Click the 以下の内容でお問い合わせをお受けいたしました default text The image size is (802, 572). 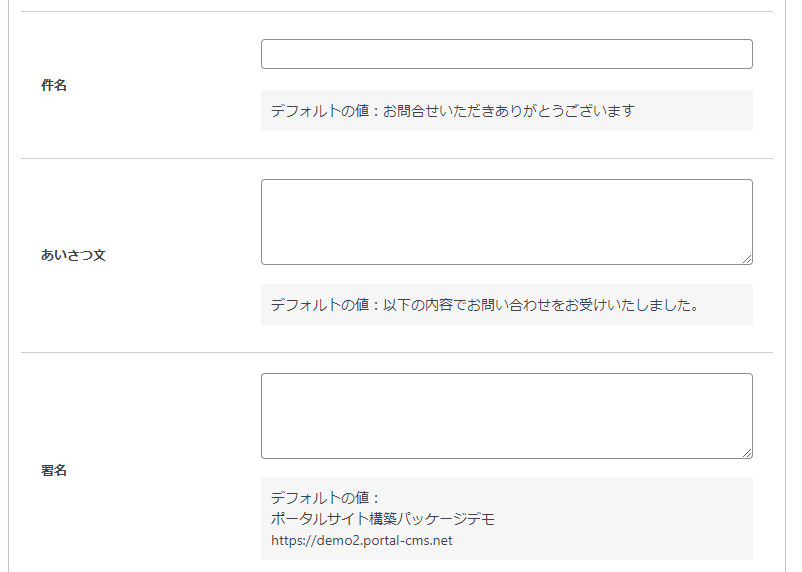[x=540, y=305]
